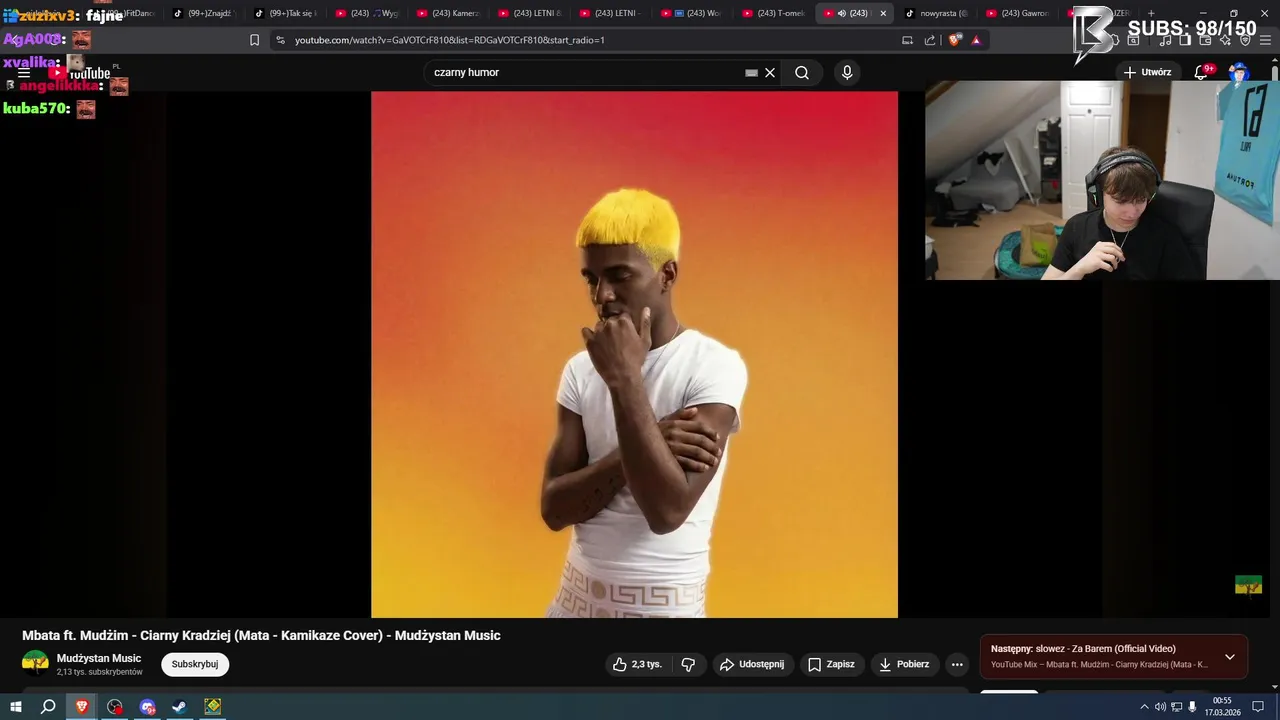
Task: Open the YouTube hamburger guide menu
Action: click(23, 73)
